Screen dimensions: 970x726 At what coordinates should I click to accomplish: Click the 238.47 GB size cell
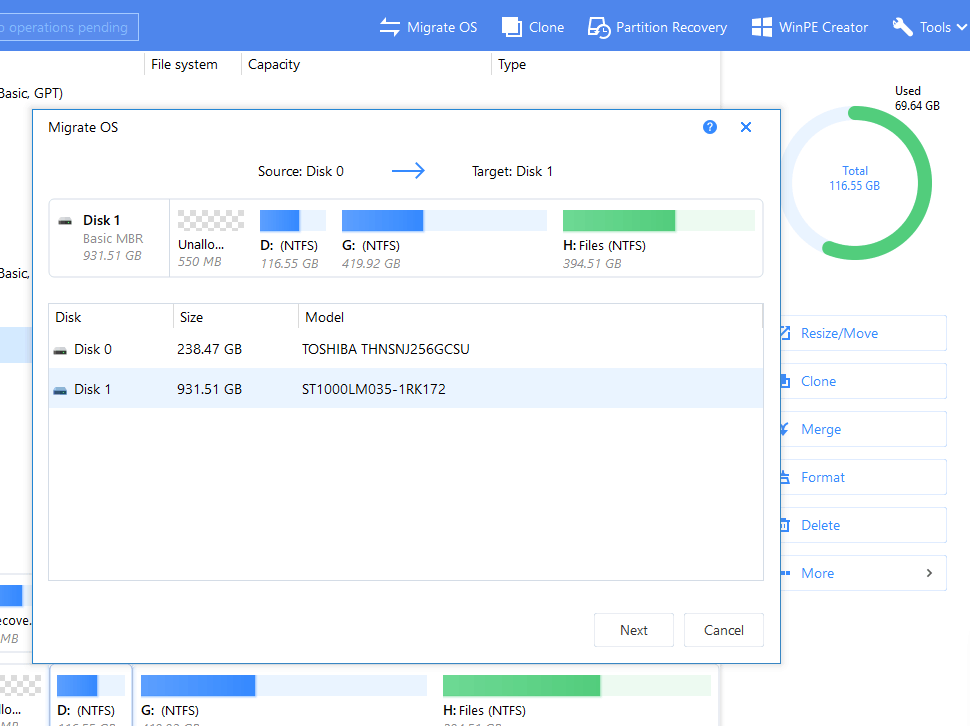pos(209,349)
